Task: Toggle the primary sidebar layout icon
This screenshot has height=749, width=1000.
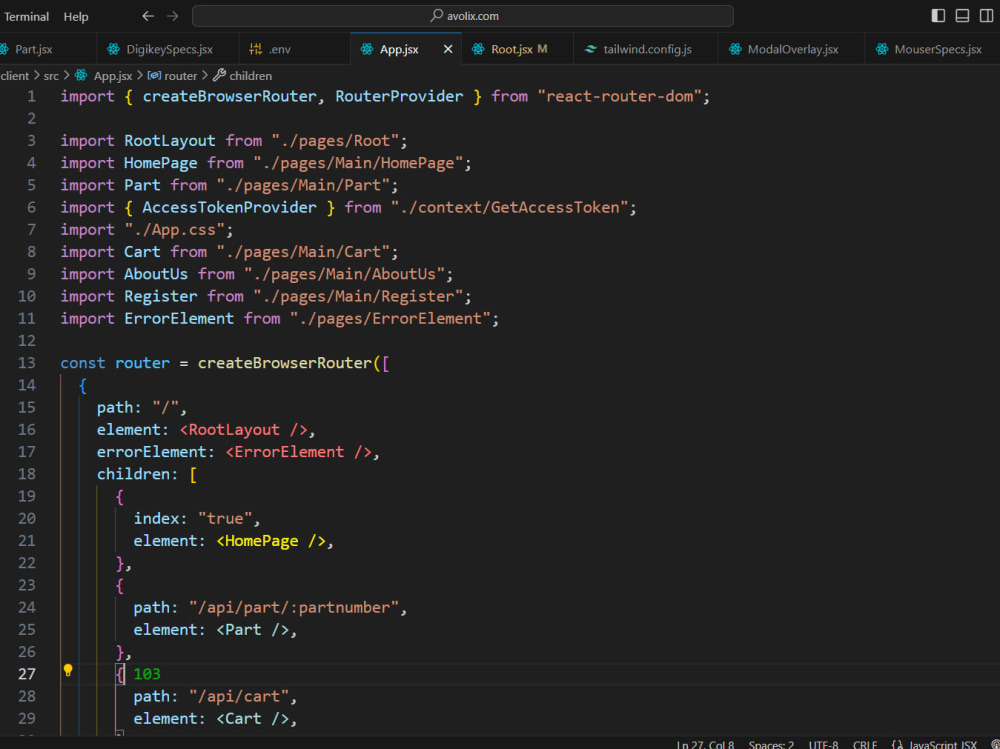Action: (938, 16)
